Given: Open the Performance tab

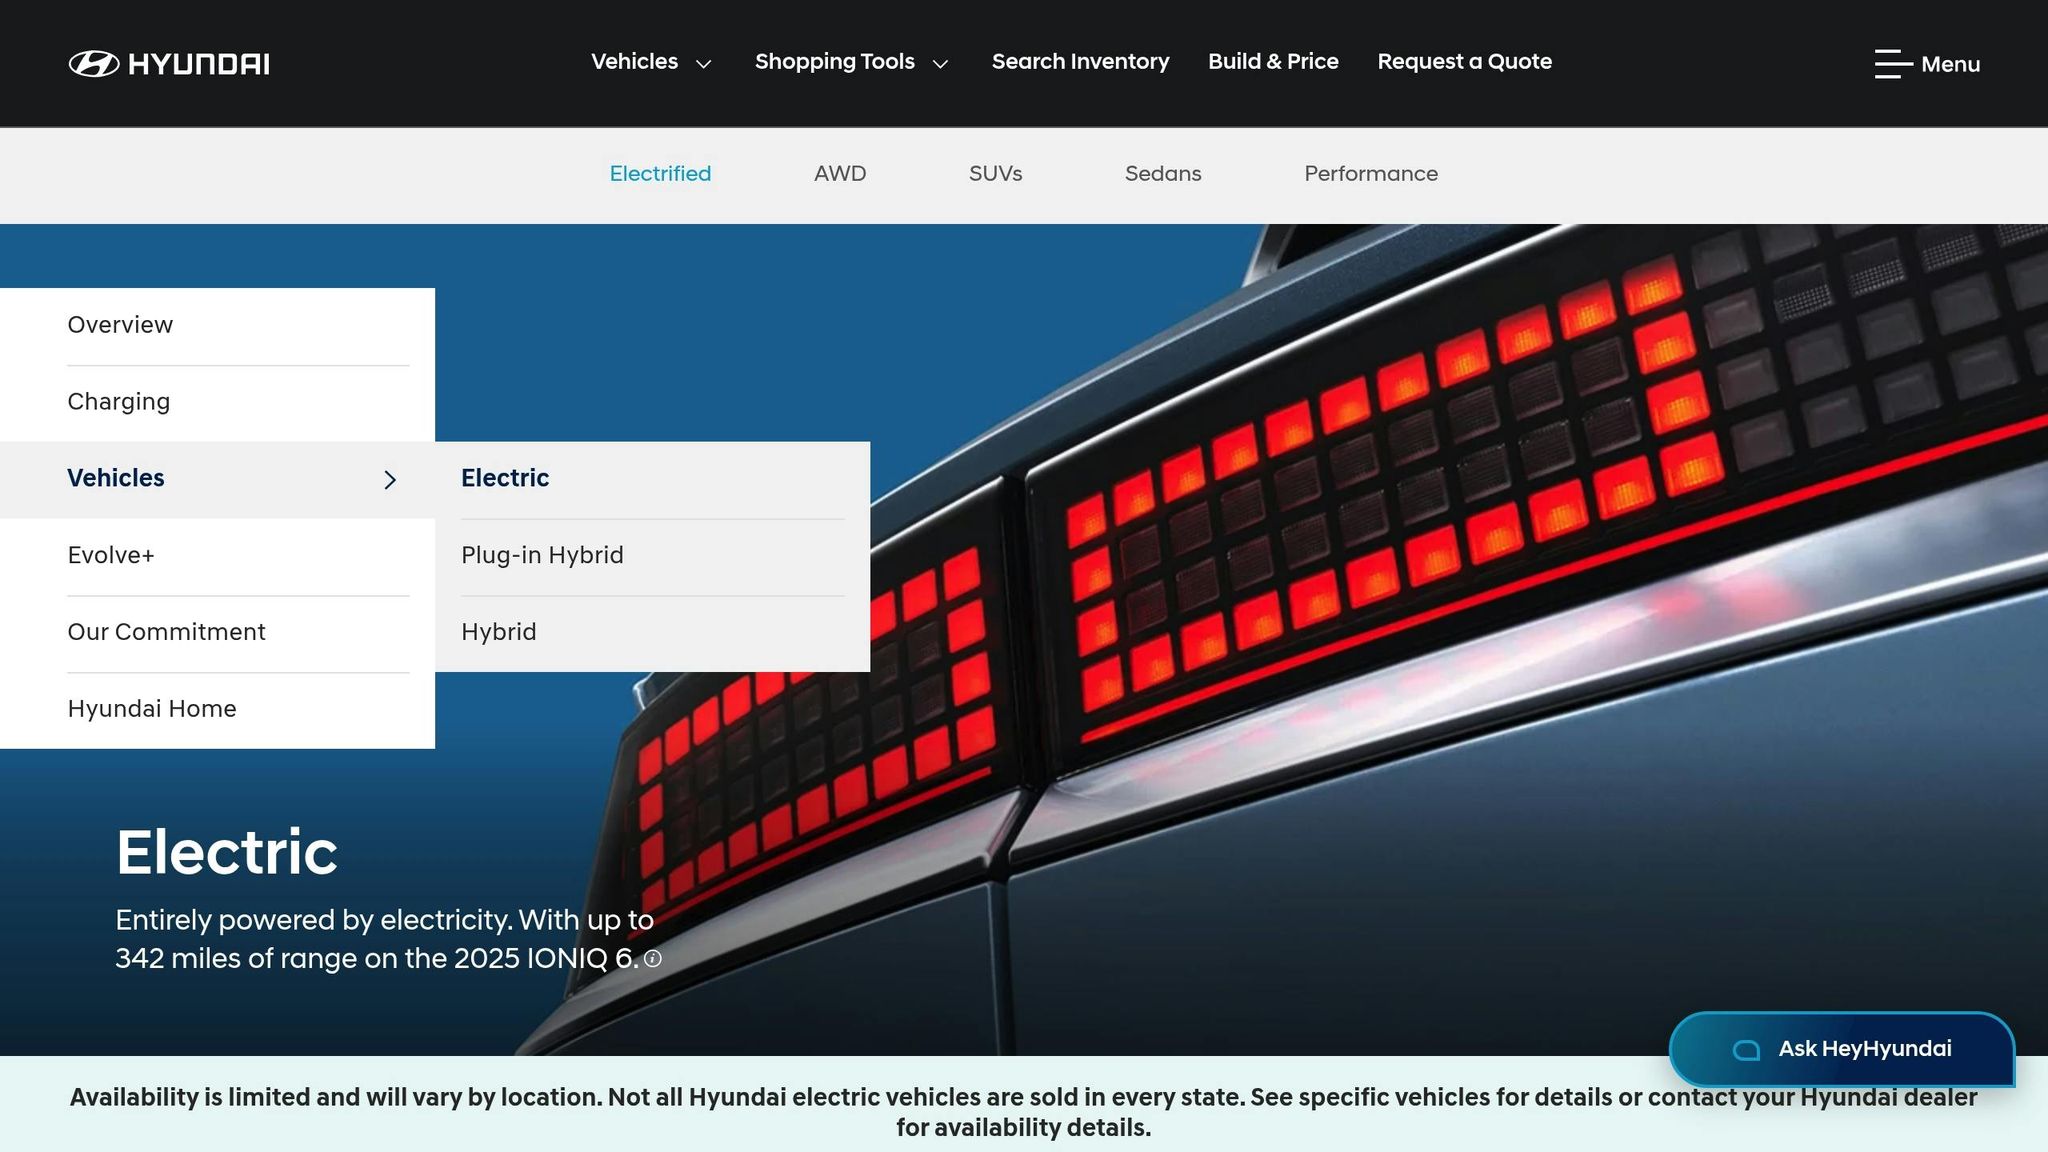Looking at the screenshot, I should tap(1371, 174).
